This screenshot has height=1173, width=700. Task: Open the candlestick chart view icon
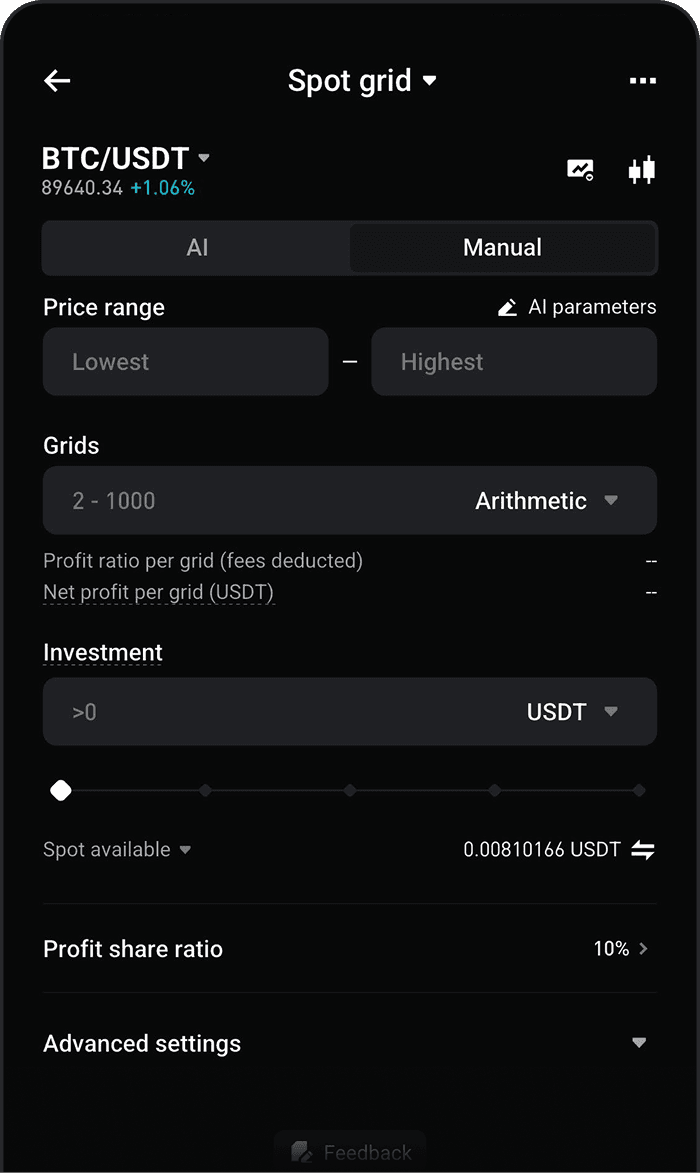point(641,170)
